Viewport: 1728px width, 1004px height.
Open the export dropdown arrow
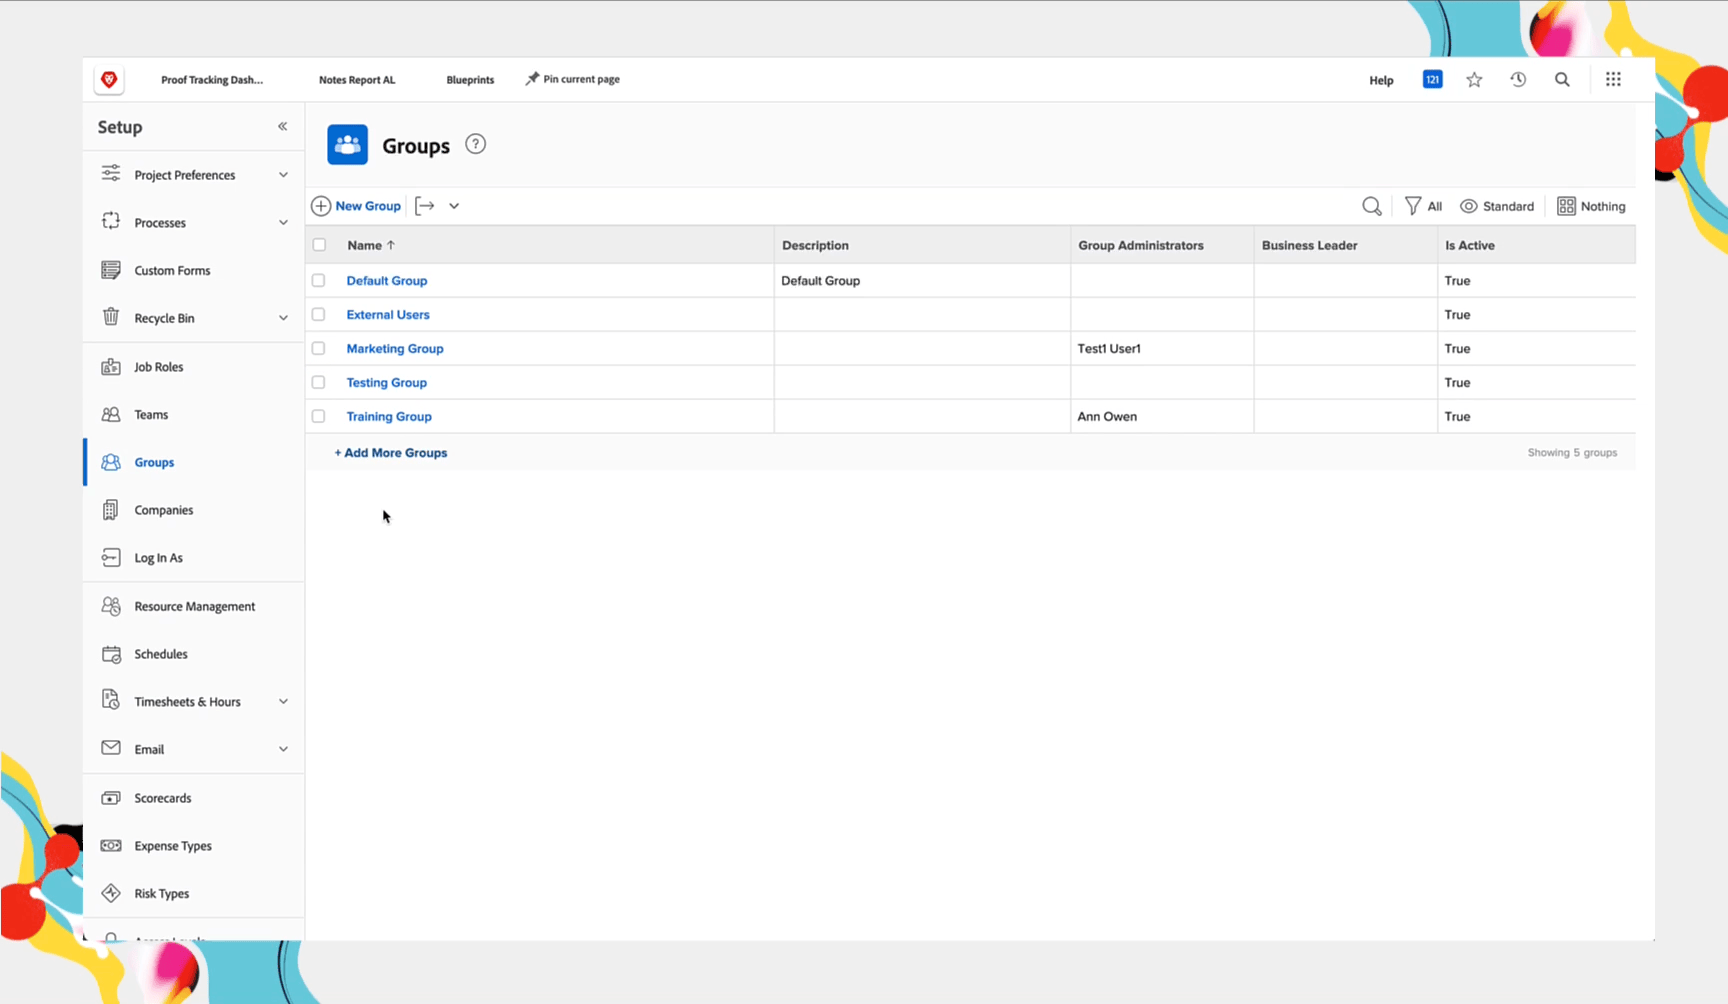(454, 206)
